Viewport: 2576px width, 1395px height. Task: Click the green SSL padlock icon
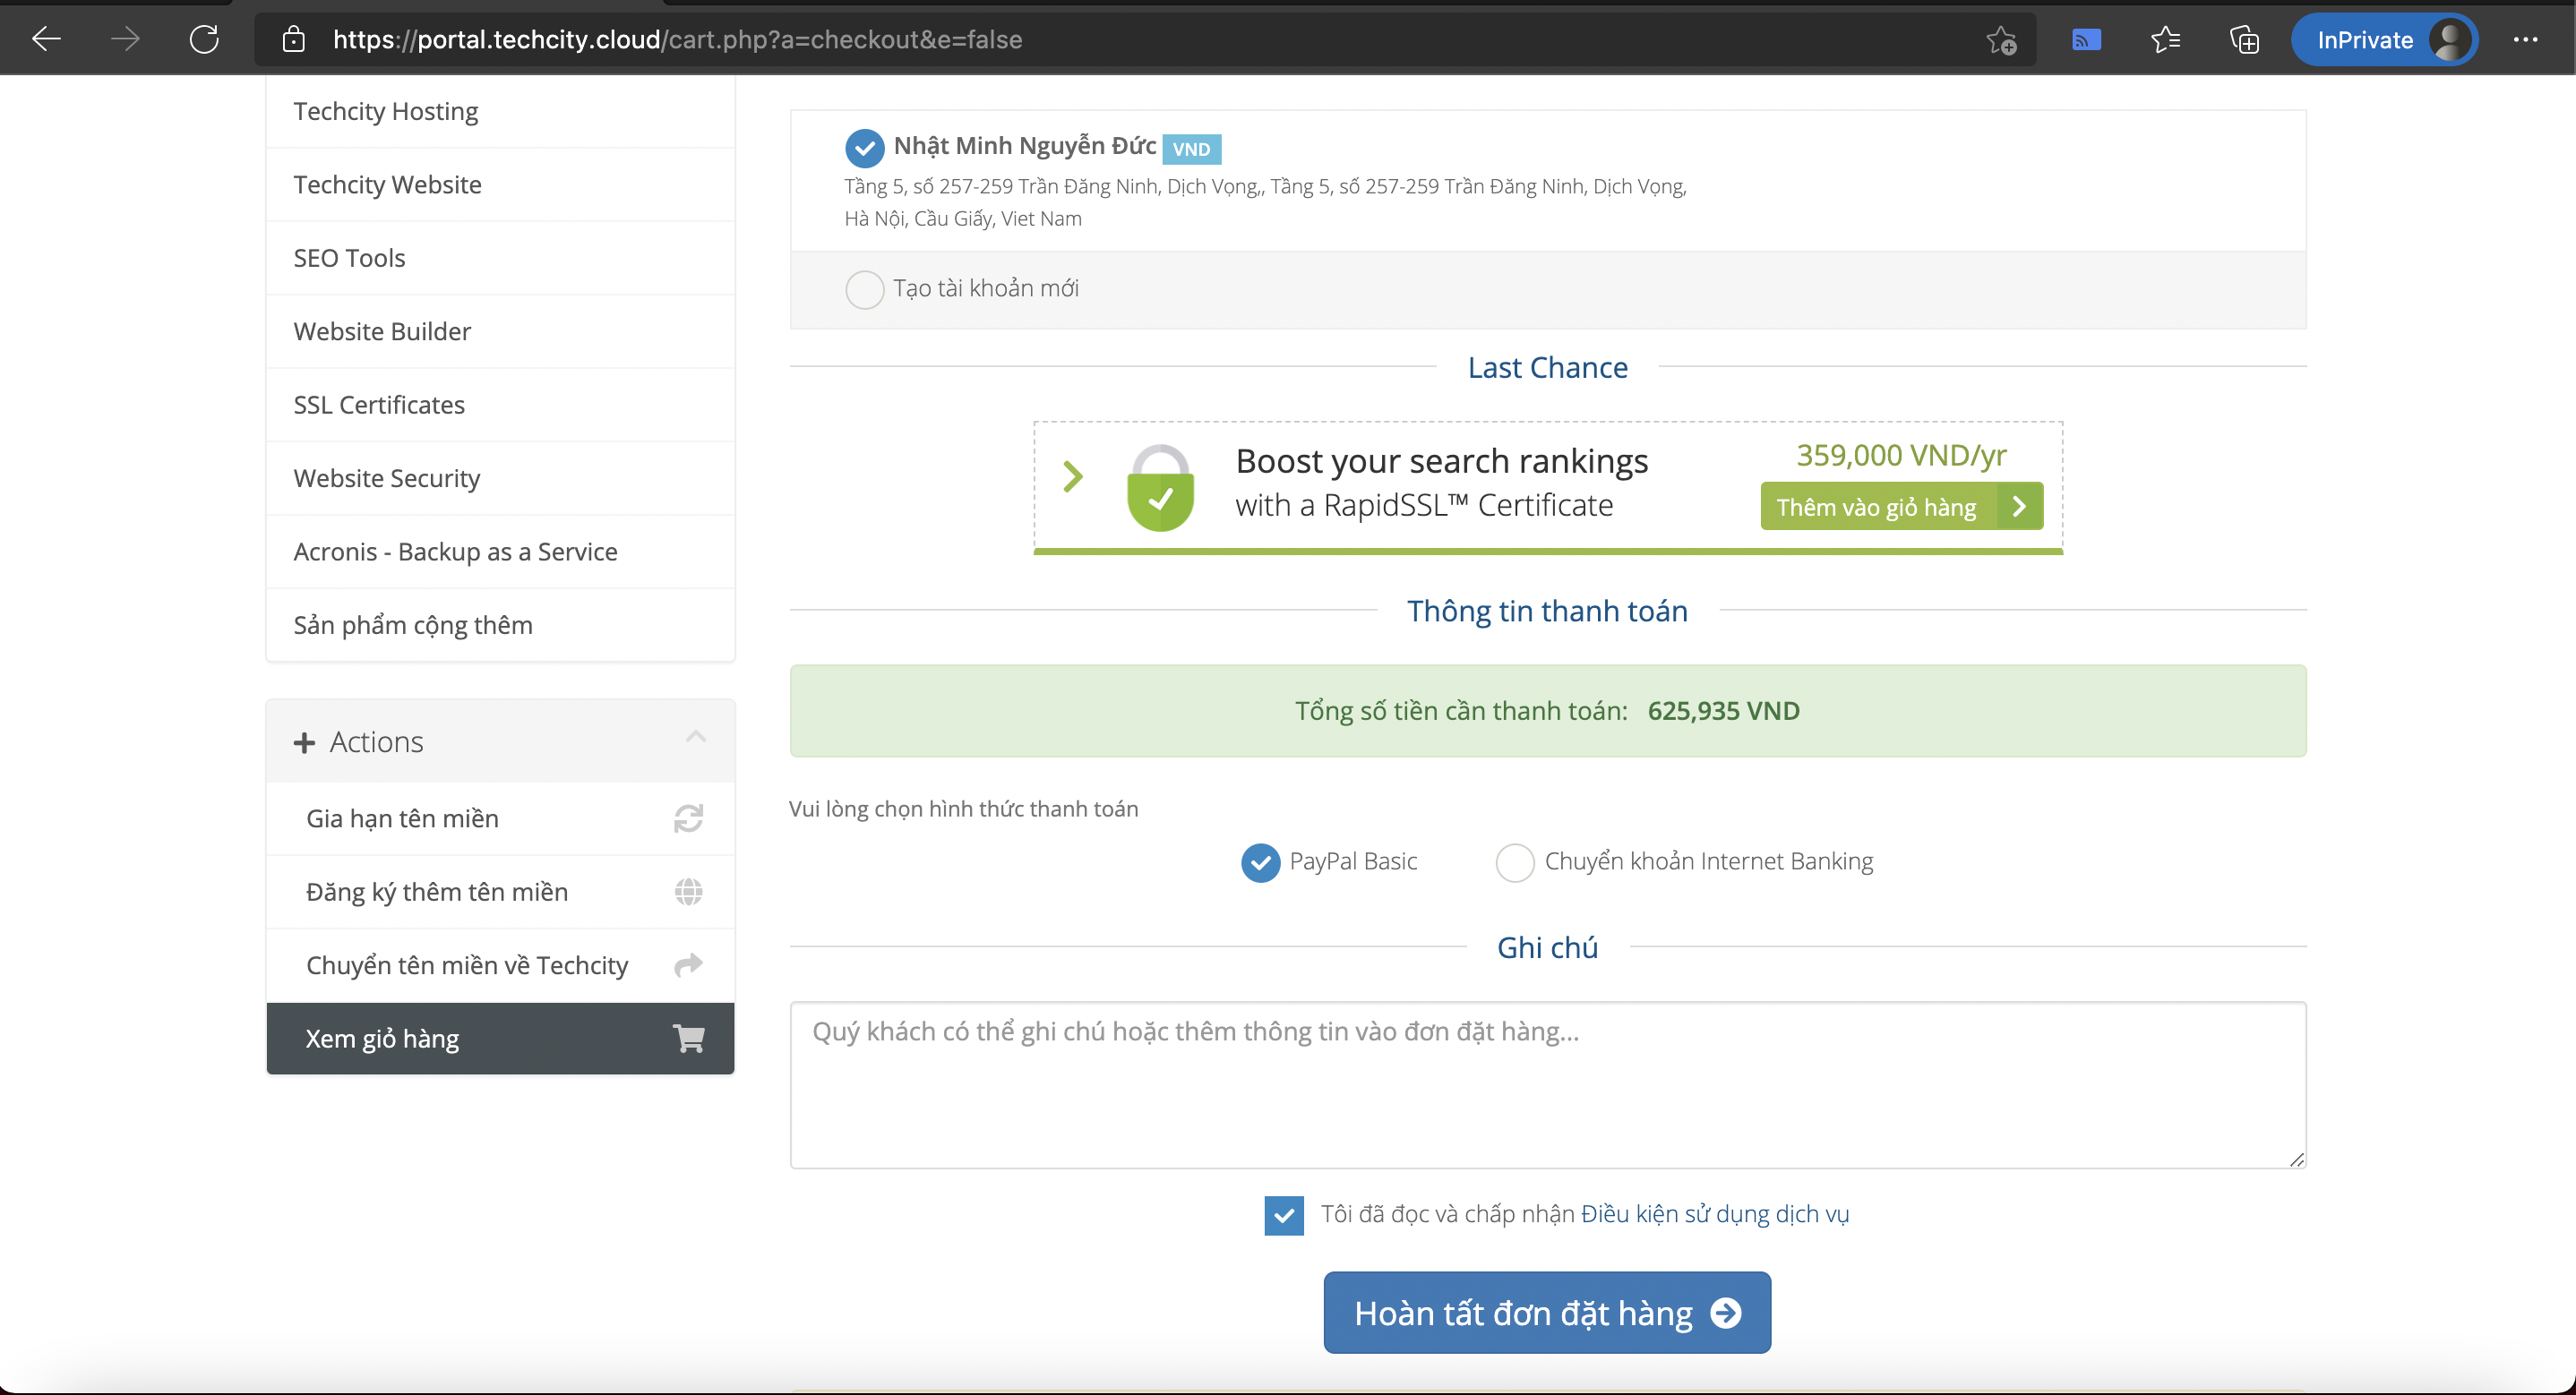click(x=1160, y=488)
